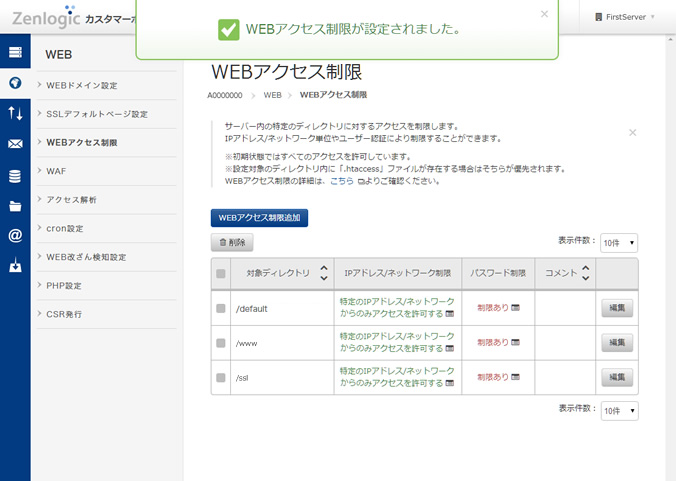Click 制限あり text in /www row
The height and width of the screenshot is (481, 676).
point(493,342)
